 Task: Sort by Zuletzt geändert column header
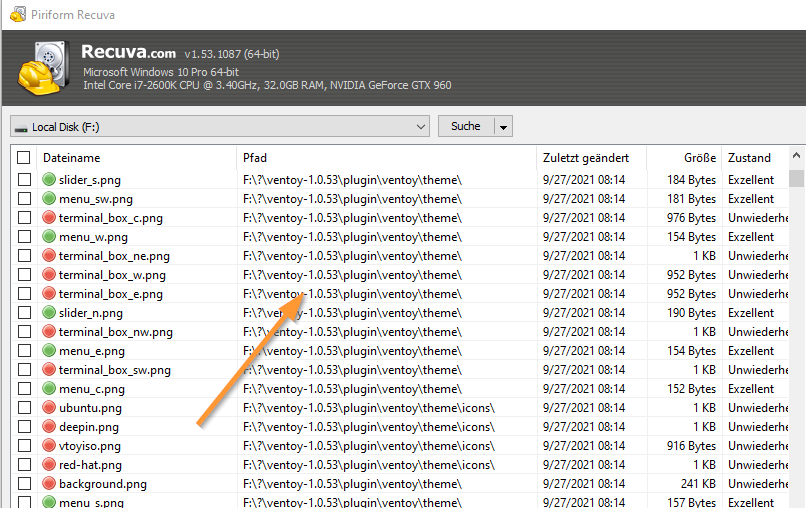pyautogui.click(x=592, y=158)
